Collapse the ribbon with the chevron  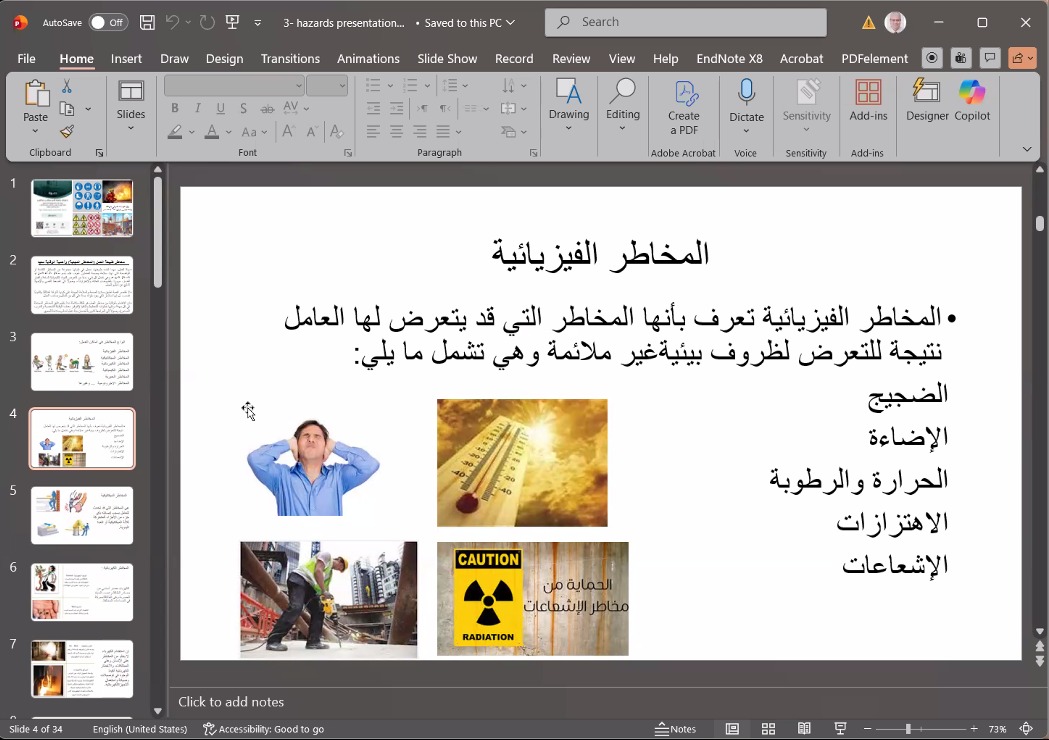pos(1027,149)
